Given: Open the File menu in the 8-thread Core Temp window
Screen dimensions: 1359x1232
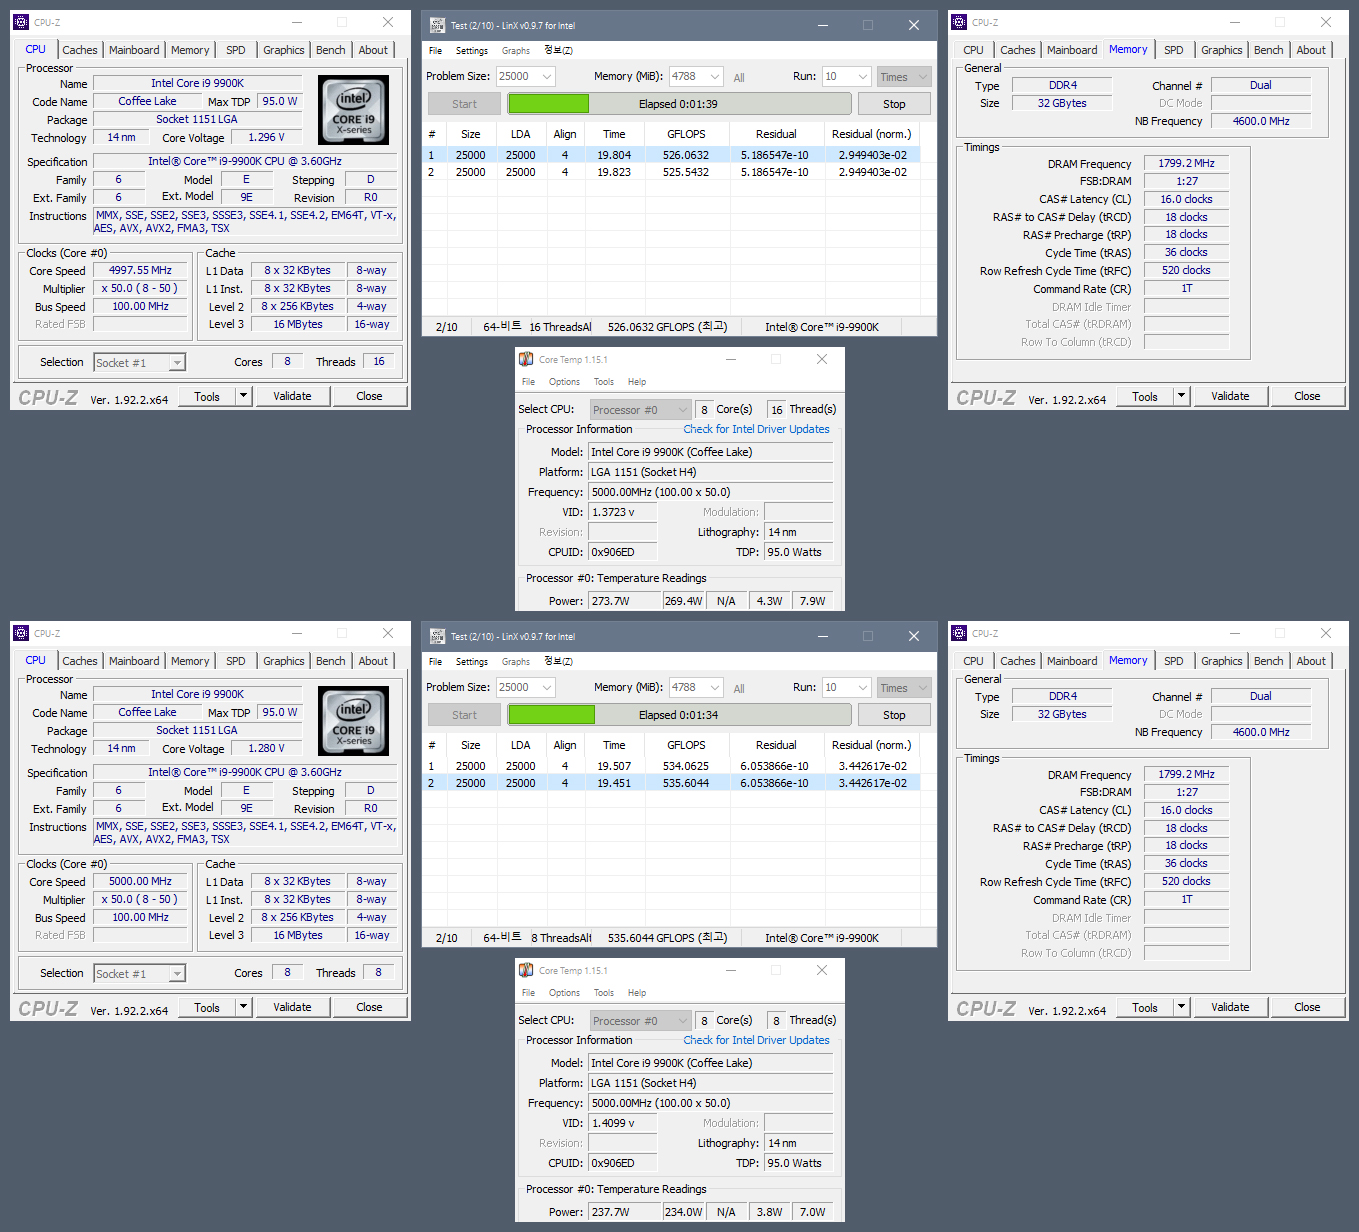Looking at the screenshot, I should 528,993.
